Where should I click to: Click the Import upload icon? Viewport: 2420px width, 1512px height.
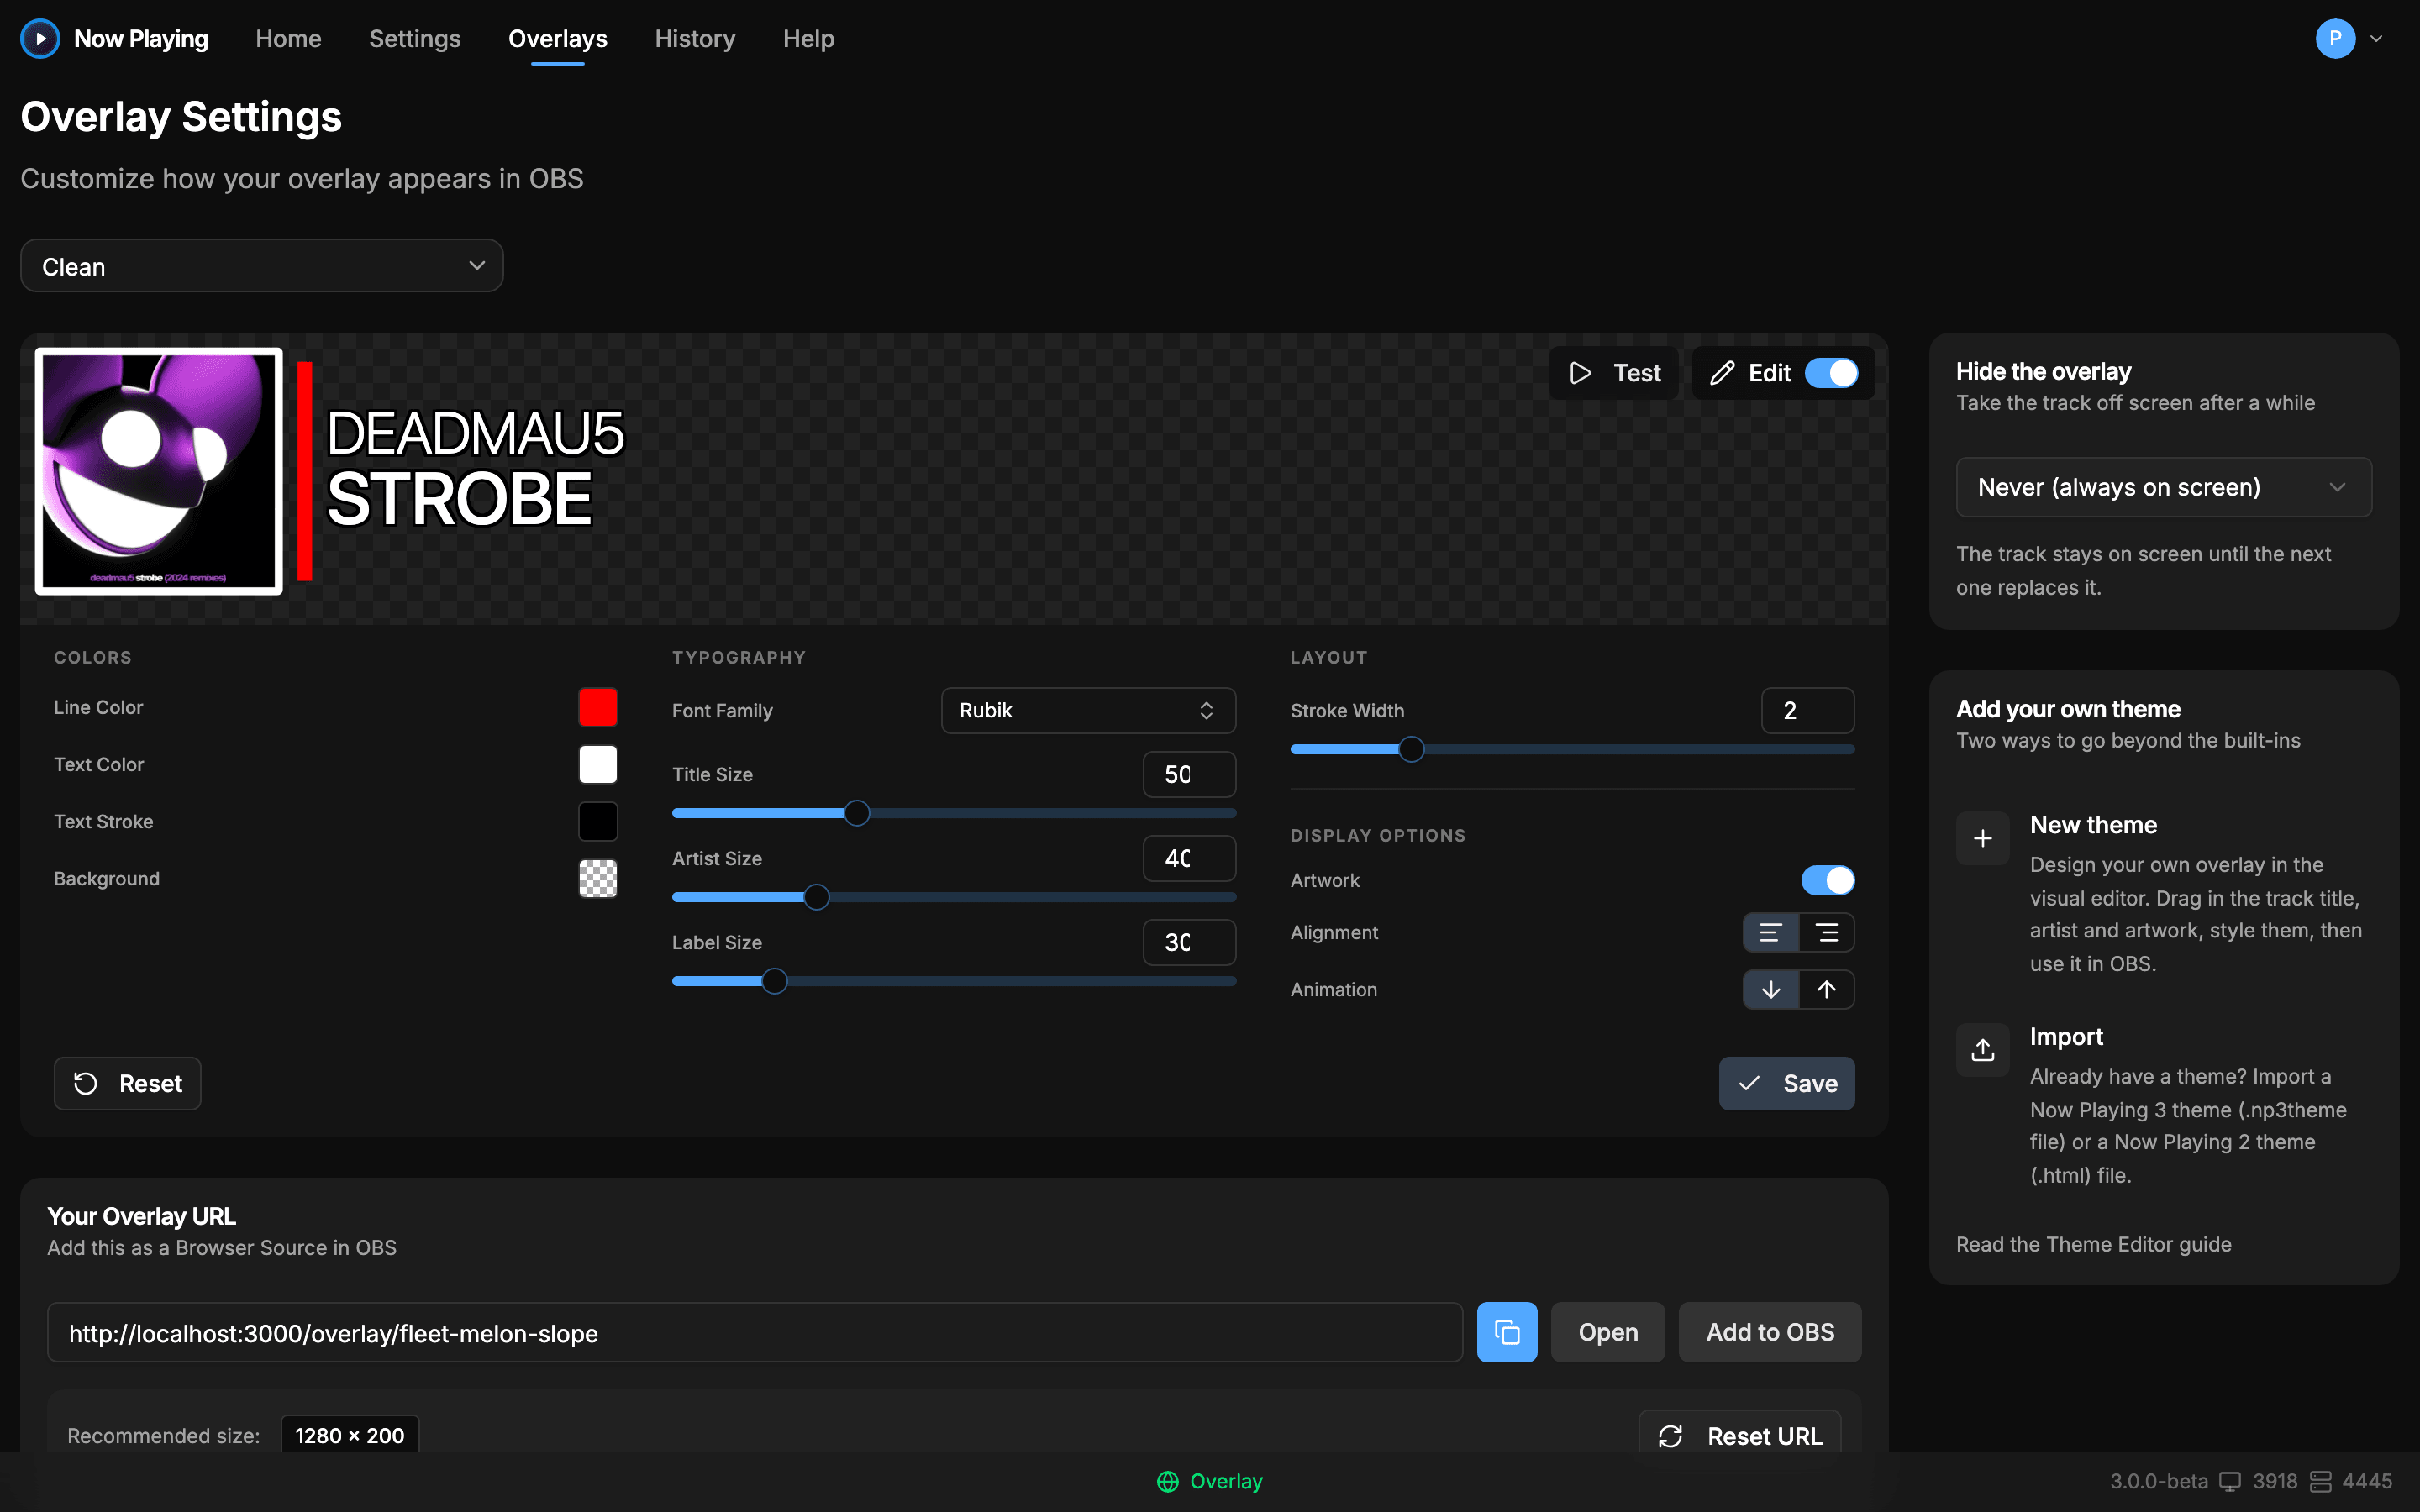coord(1982,1049)
